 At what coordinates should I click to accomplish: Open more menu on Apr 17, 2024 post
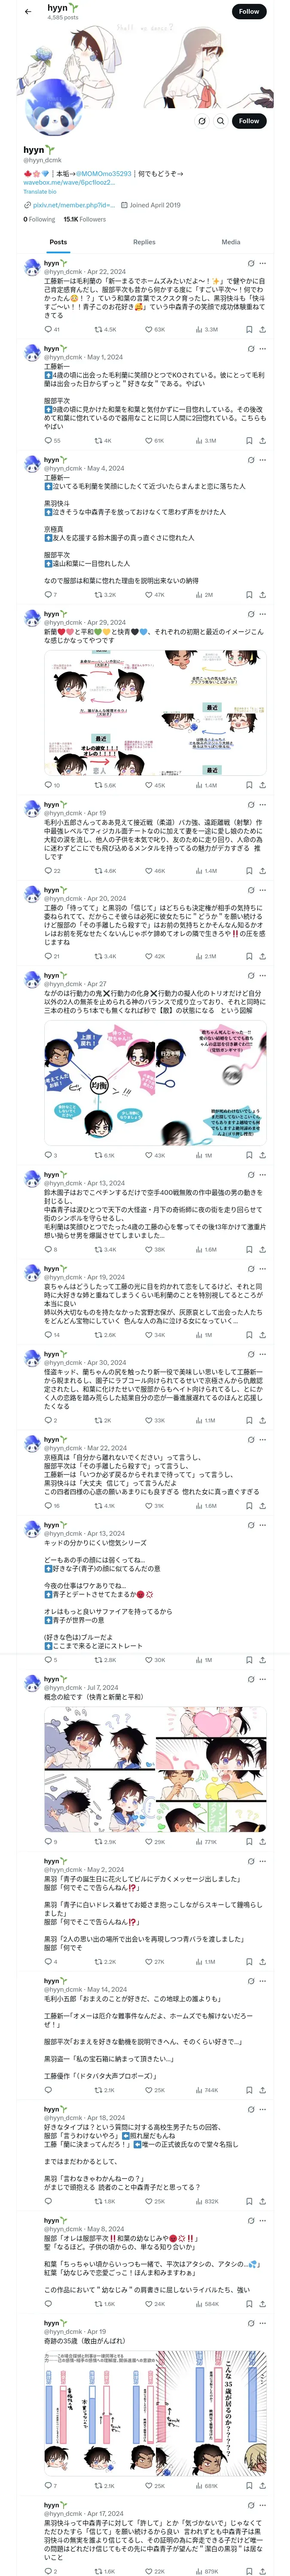[x=263, y=2504]
